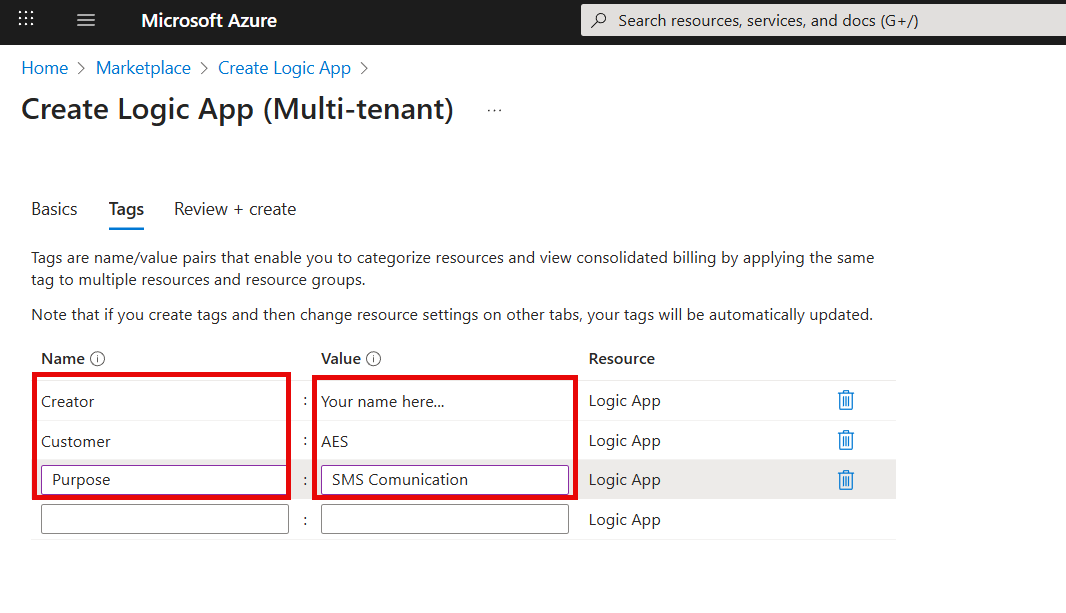1066x613 pixels.
Task: Click the search magnifier icon
Action: pyautogui.click(x=599, y=20)
